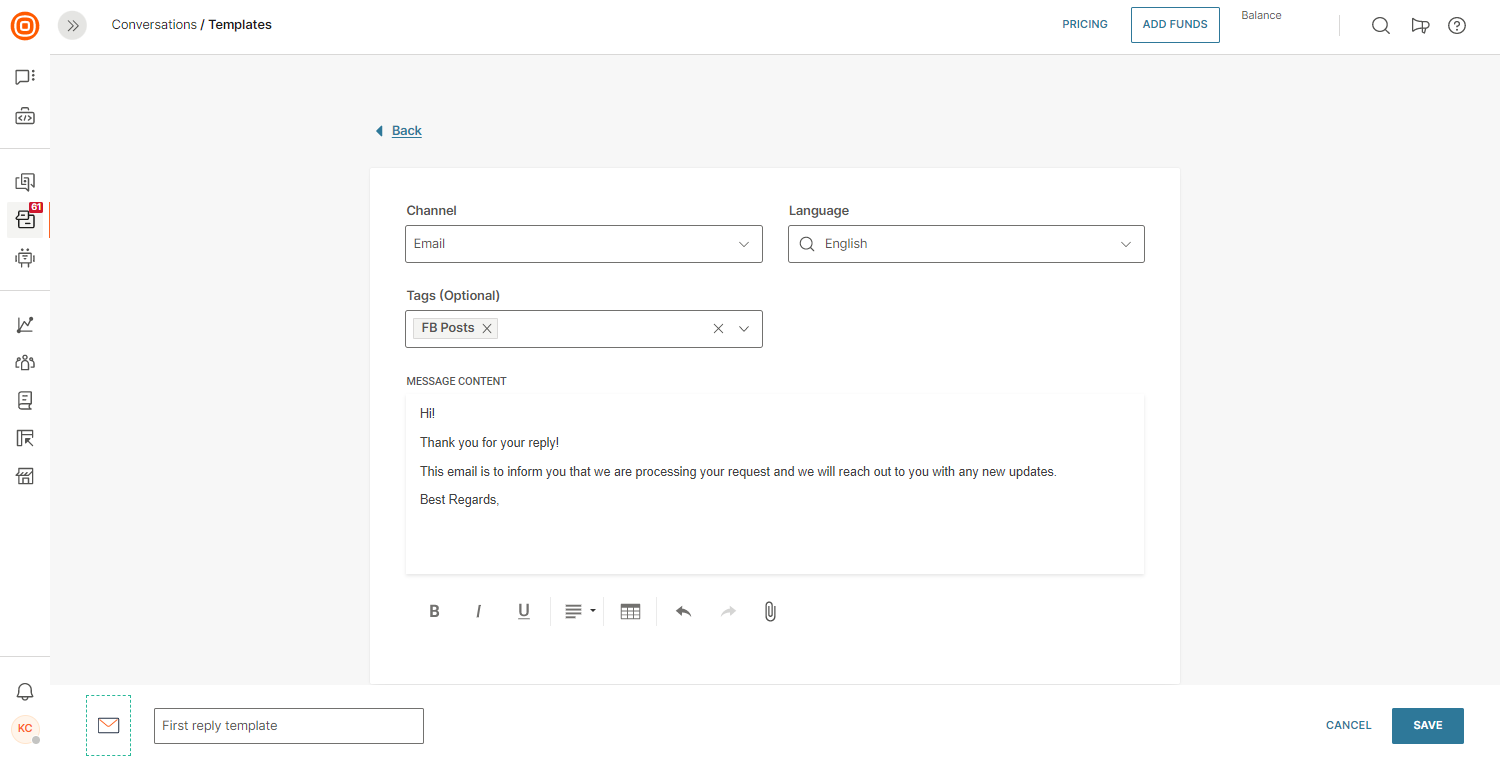Image resolution: width=1500 pixels, height=766 pixels.
Task: Remove the FB Posts tag
Action: tap(487, 329)
